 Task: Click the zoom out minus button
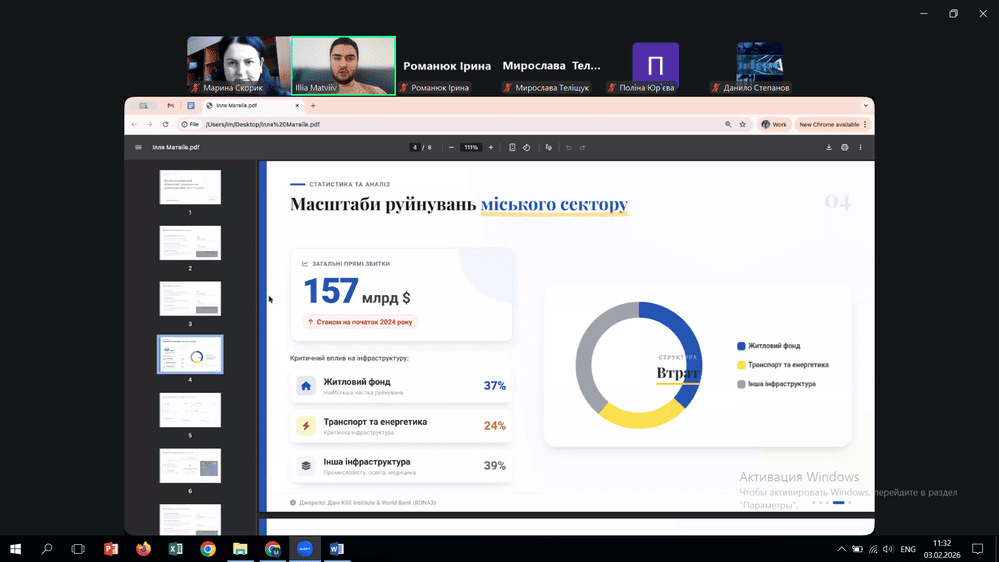coord(452,147)
